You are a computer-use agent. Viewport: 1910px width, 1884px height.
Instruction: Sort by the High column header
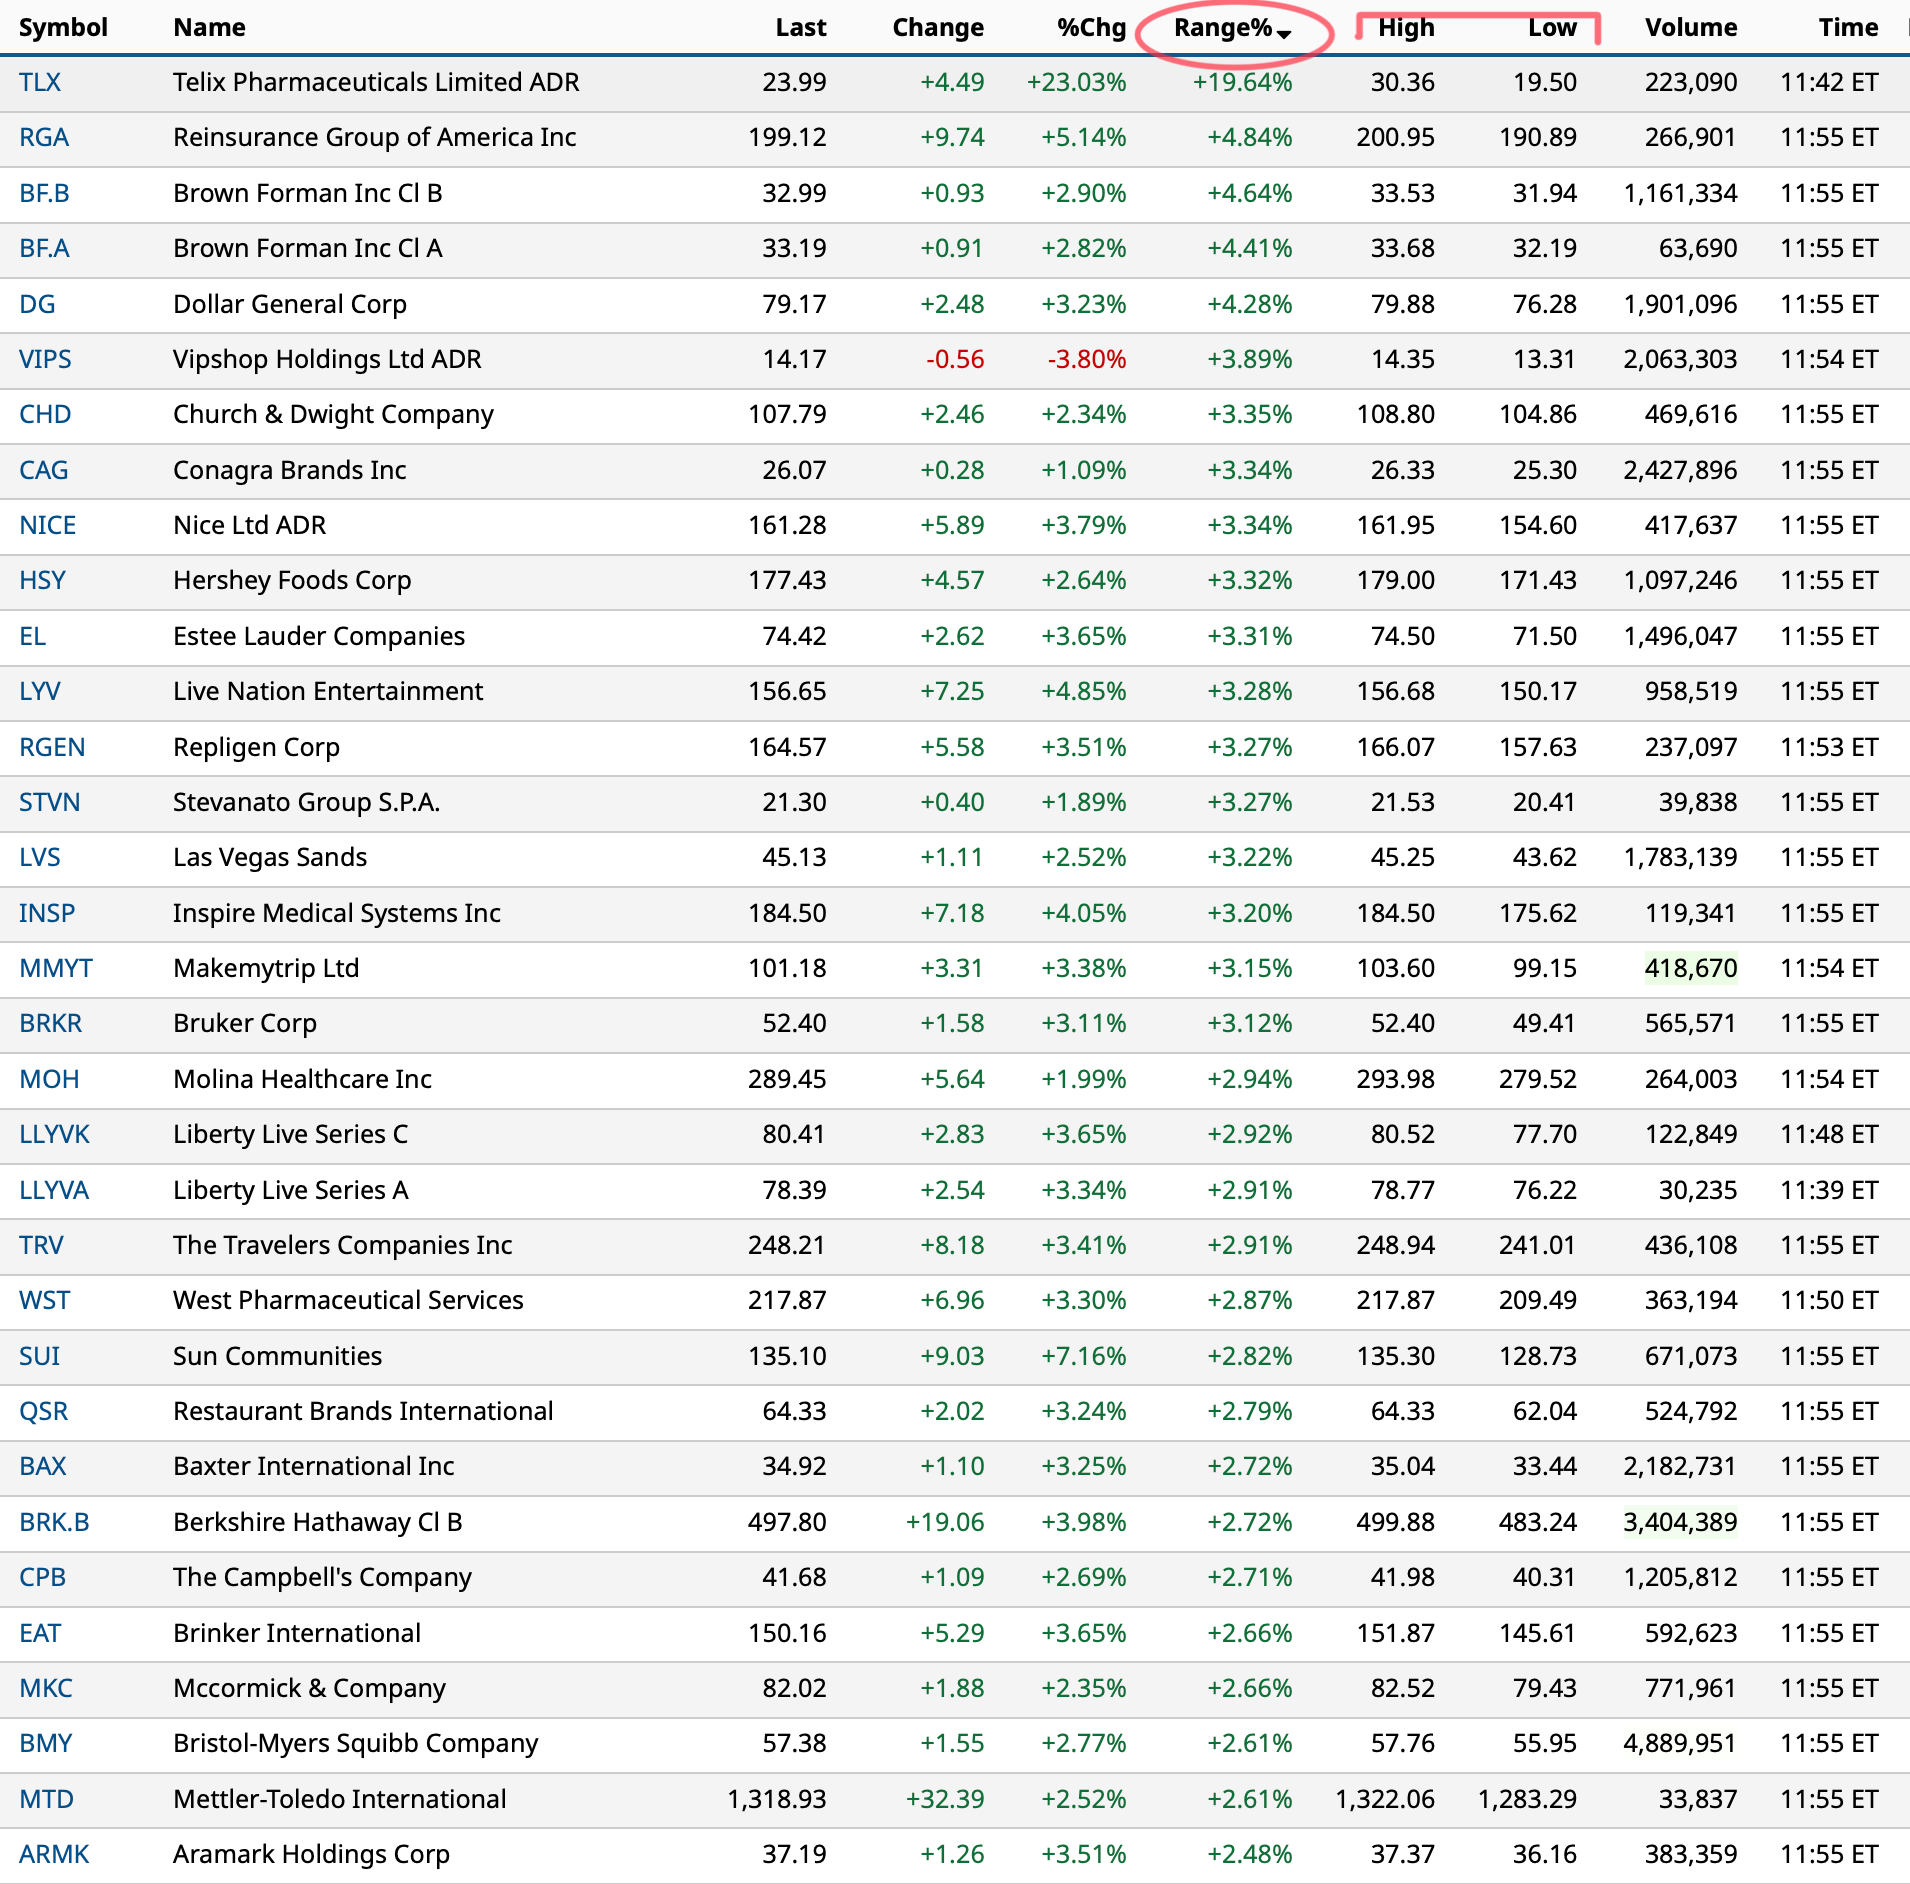pyautogui.click(x=1405, y=27)
